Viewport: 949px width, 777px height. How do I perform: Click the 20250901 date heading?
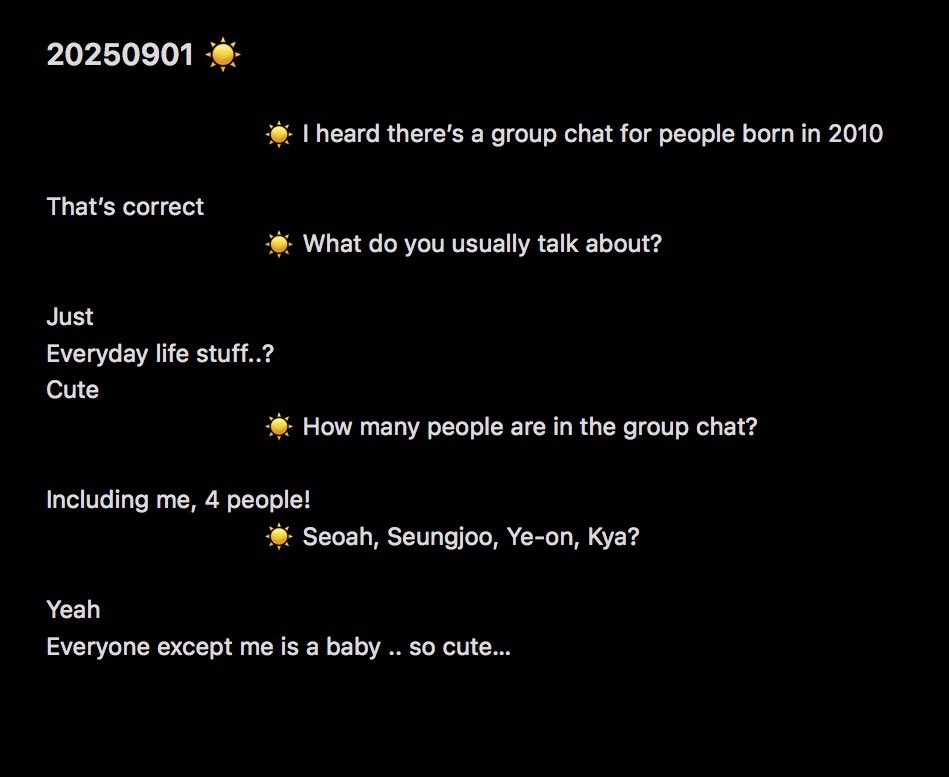(x=120, y=54)
